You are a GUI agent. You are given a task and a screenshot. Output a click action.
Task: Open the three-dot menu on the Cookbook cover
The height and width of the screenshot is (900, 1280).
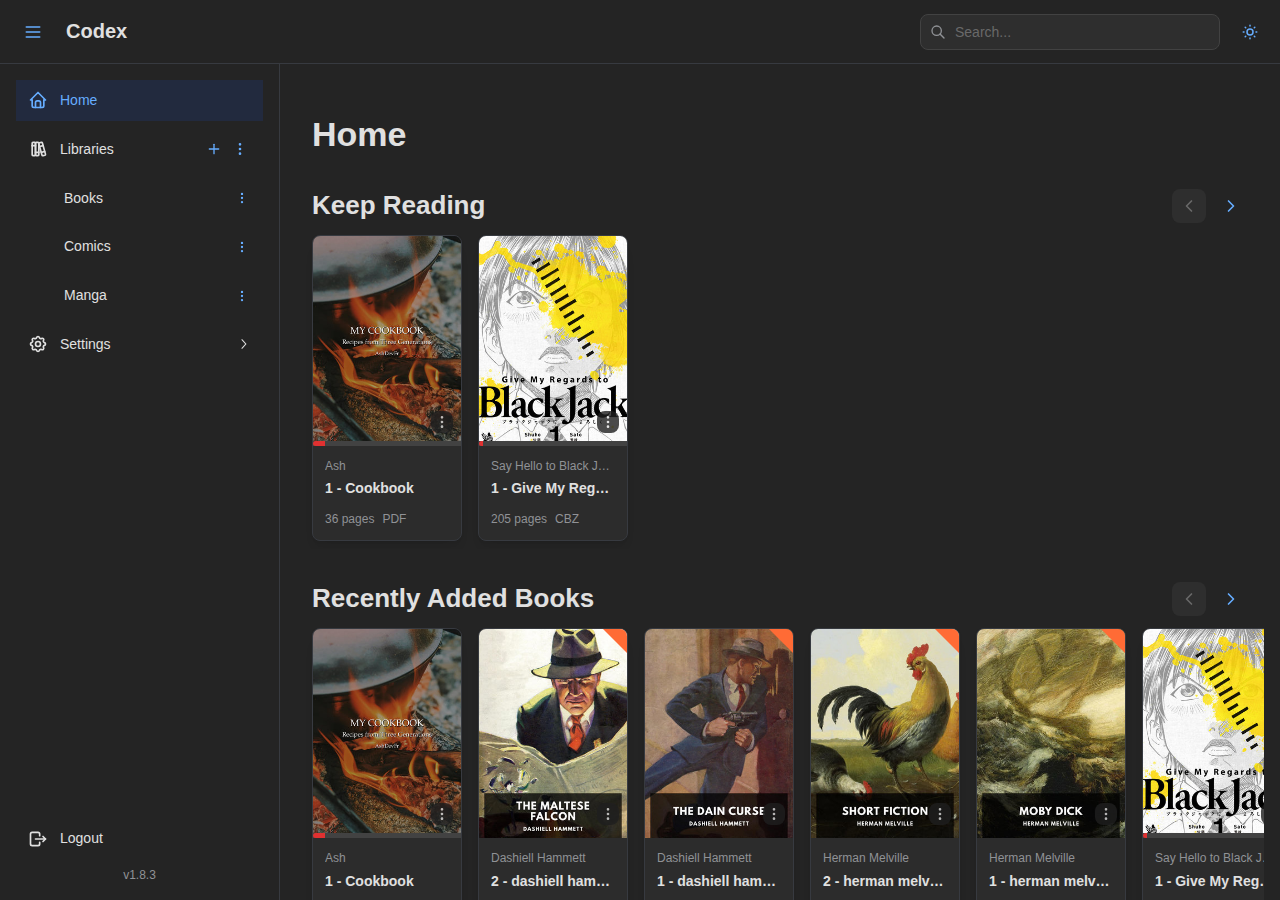(x=441, y=423)
